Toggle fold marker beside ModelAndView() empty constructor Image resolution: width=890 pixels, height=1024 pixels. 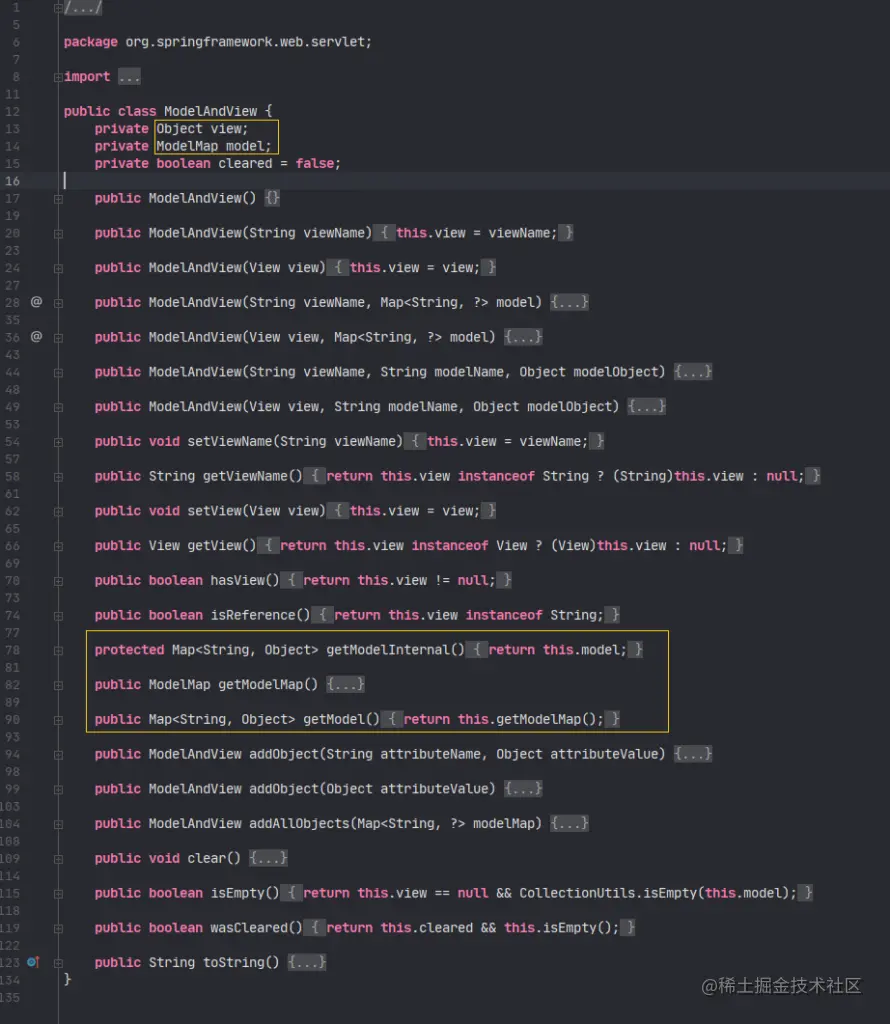point(58,199)
